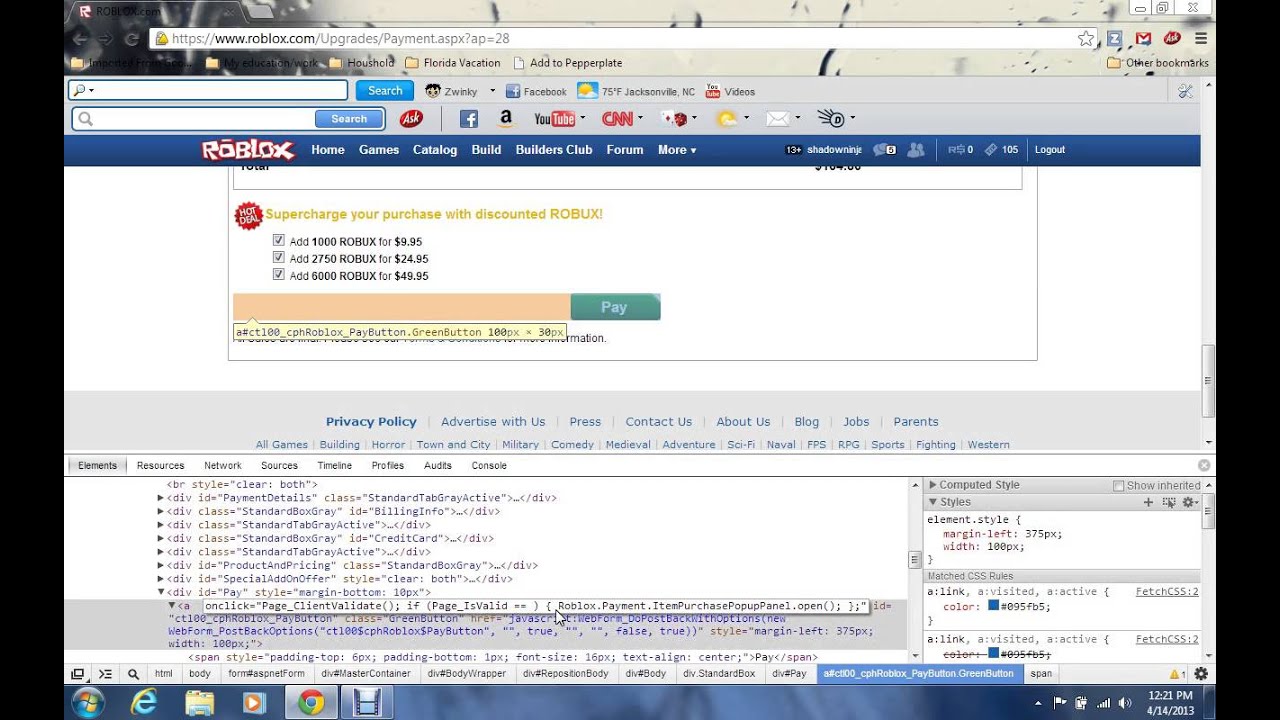Viewport: 1280px width, 720px height.
Task: Click the mail envelope icon in toolbar
Action: click(777, 119)
